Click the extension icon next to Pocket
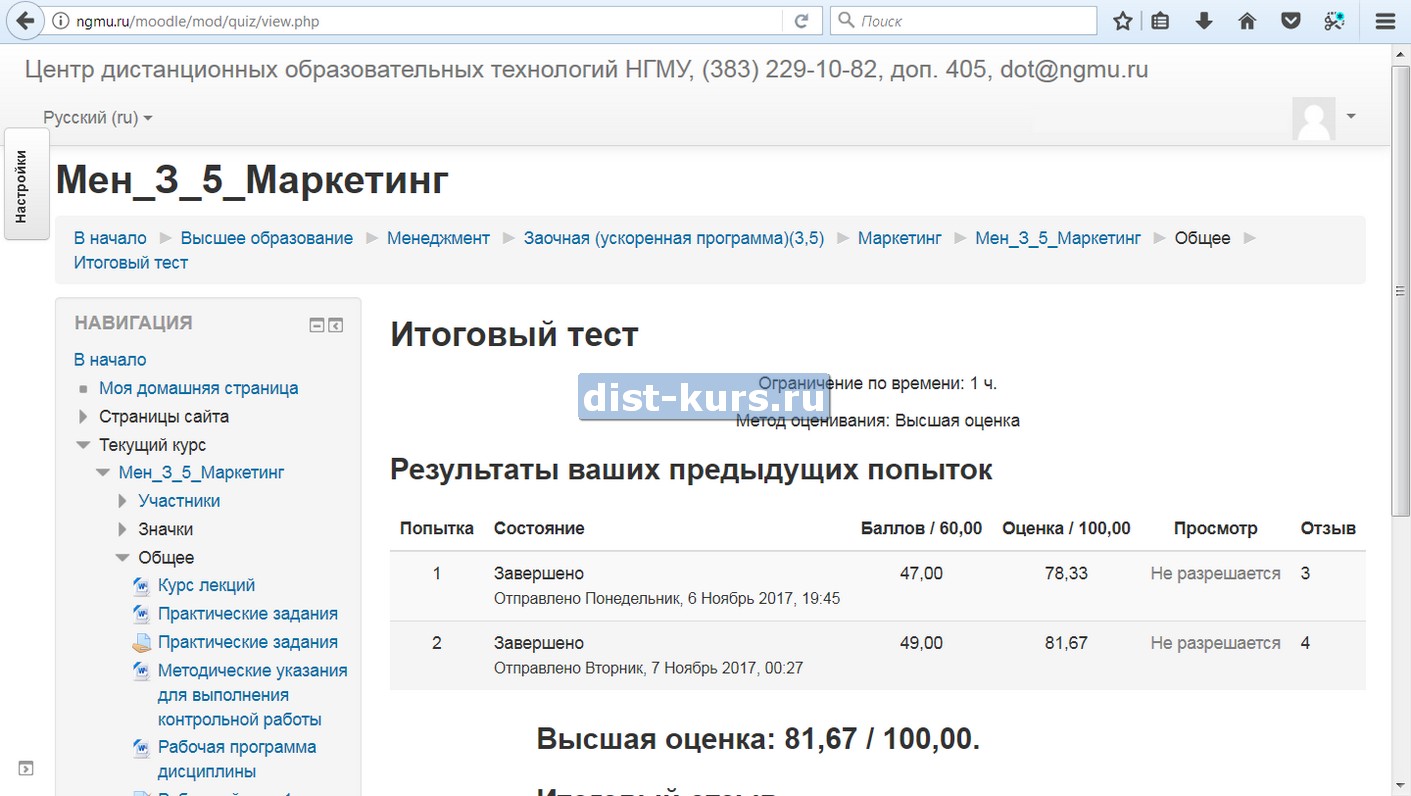The image size is (1411, 796). 1334,21
